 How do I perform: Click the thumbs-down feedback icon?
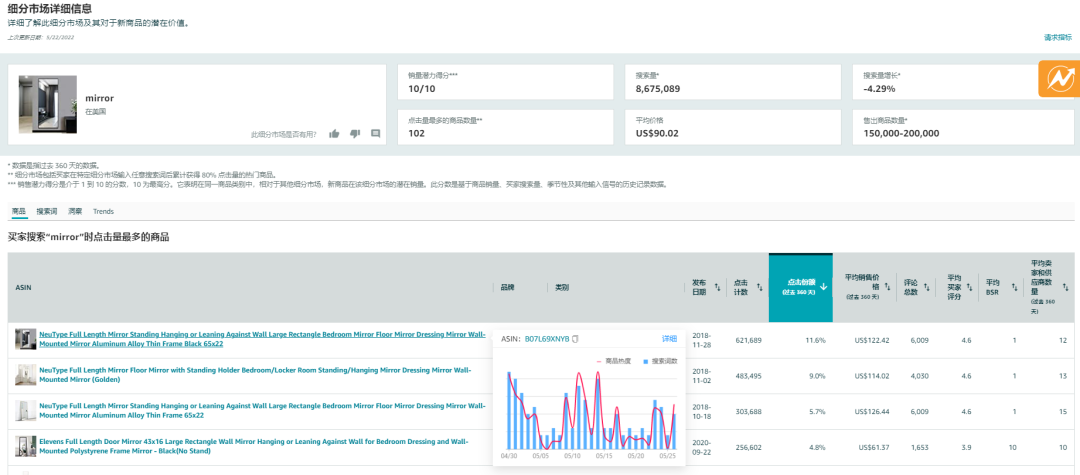click(355, 134)
